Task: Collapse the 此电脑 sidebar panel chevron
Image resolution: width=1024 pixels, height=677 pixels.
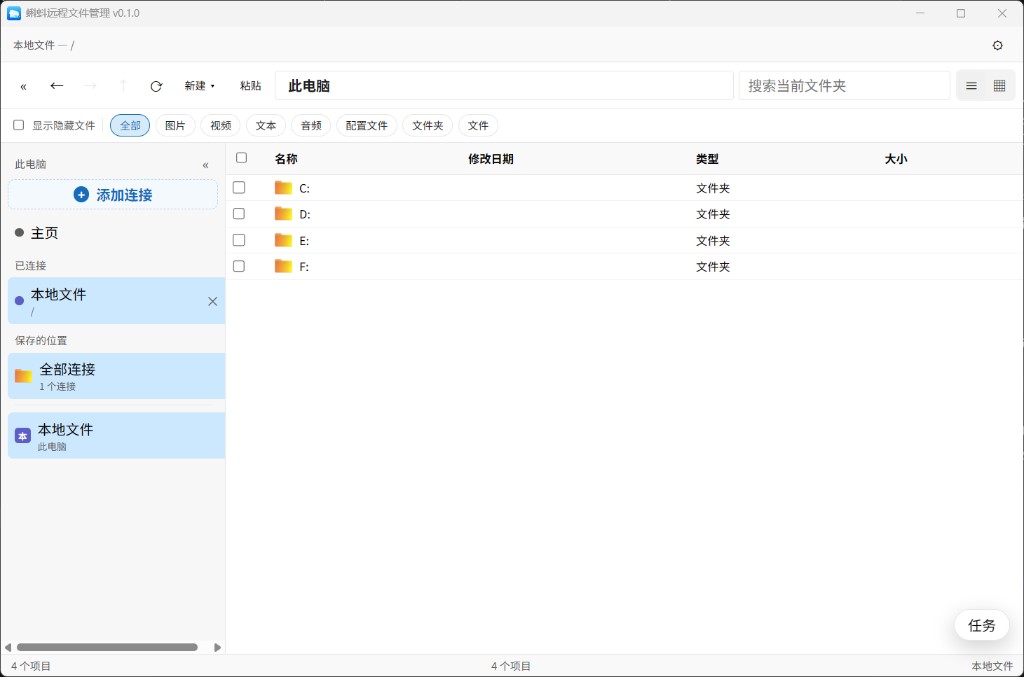Action: (205, 165)
